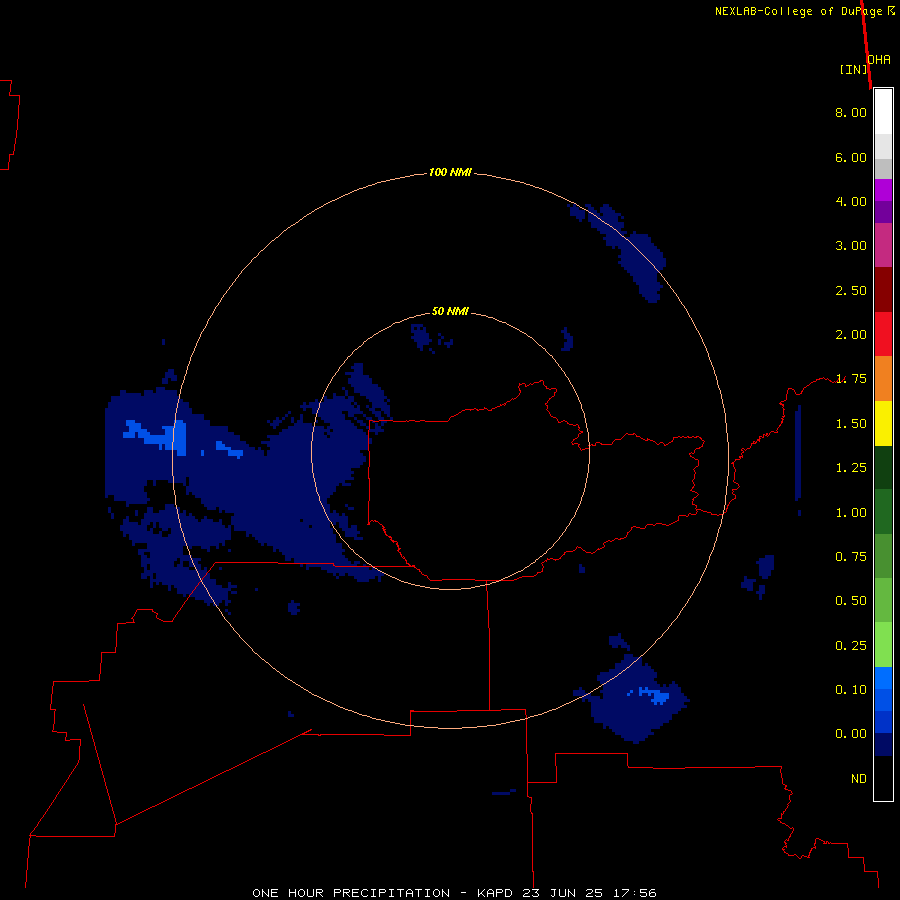Click the ONE HOUR PRECIPITATION title text
This screenshot has width=900, height=900.
coord(351,893)
